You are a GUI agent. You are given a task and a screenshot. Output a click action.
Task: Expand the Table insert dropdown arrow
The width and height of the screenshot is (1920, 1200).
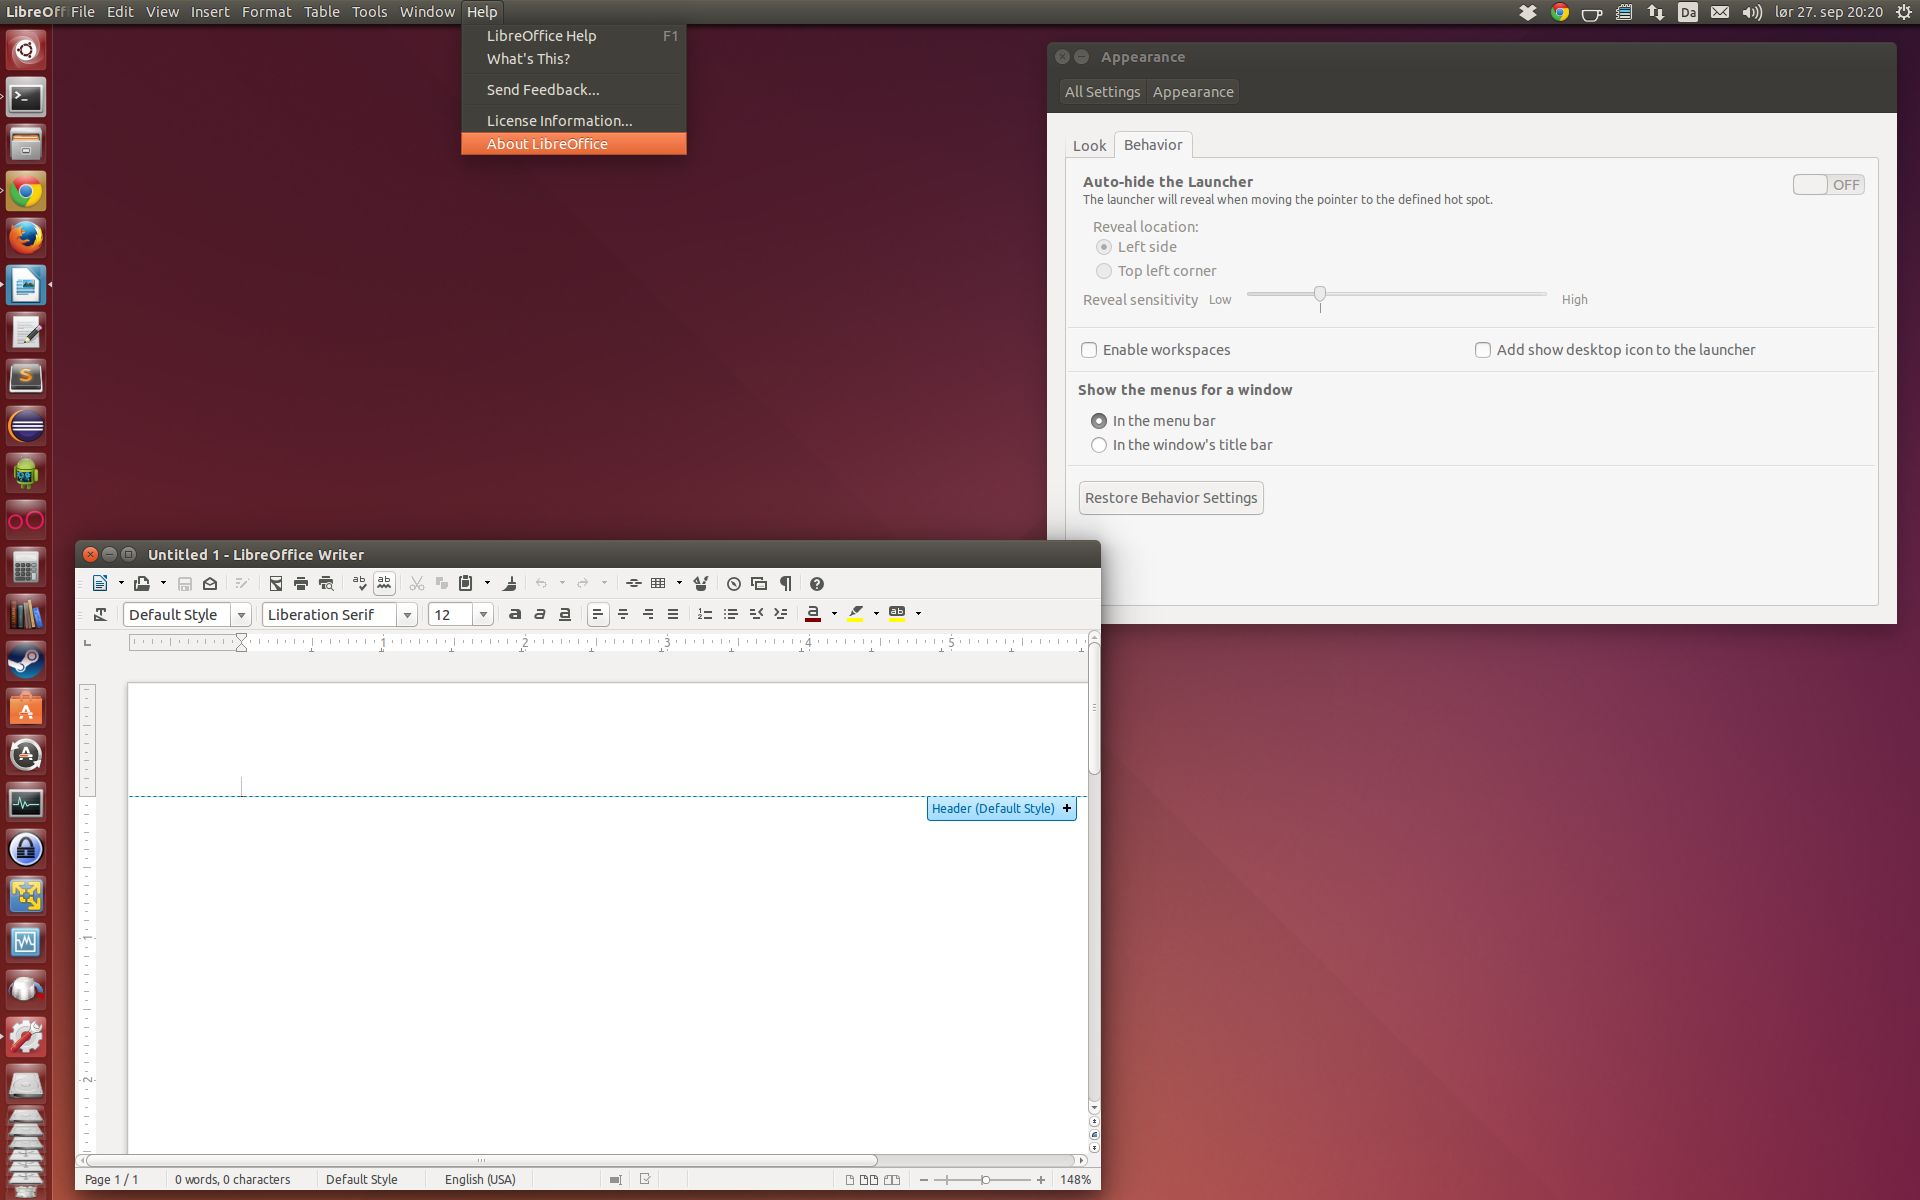[679, 584]
